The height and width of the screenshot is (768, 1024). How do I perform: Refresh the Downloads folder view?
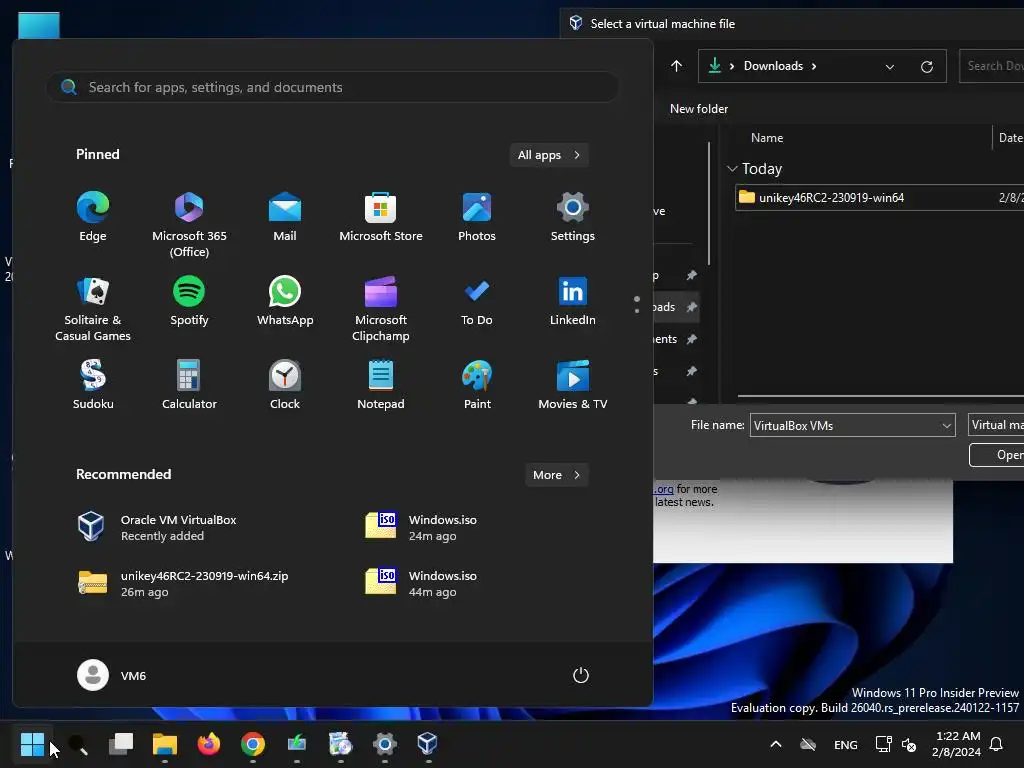(926, 67)
